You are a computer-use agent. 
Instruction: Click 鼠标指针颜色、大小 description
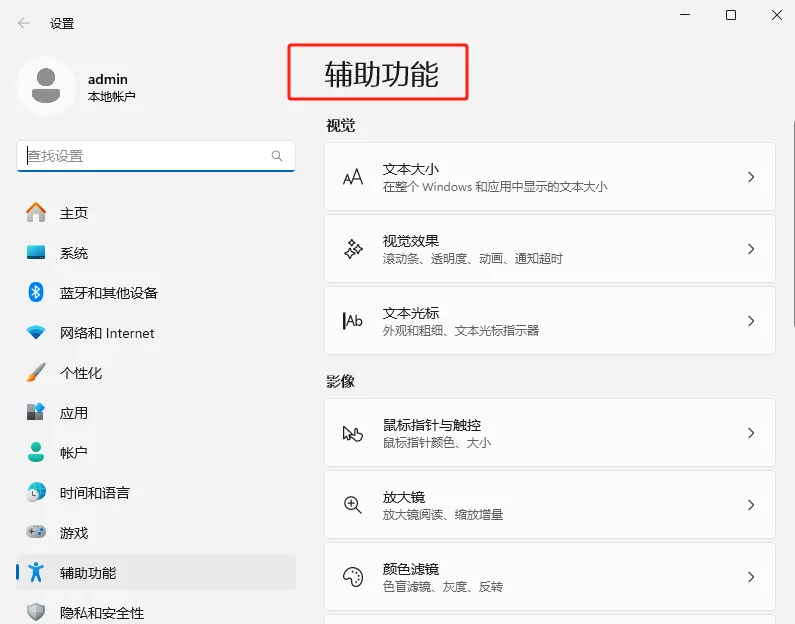click(437, 443)
